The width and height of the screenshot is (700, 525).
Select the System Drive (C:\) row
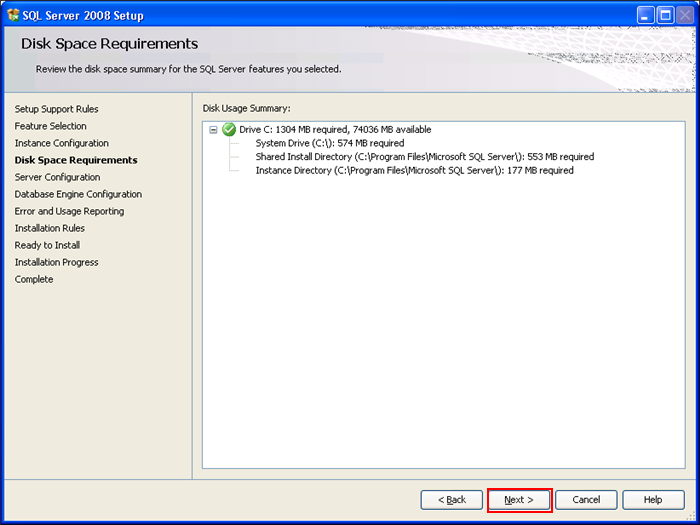coord(330,143)
